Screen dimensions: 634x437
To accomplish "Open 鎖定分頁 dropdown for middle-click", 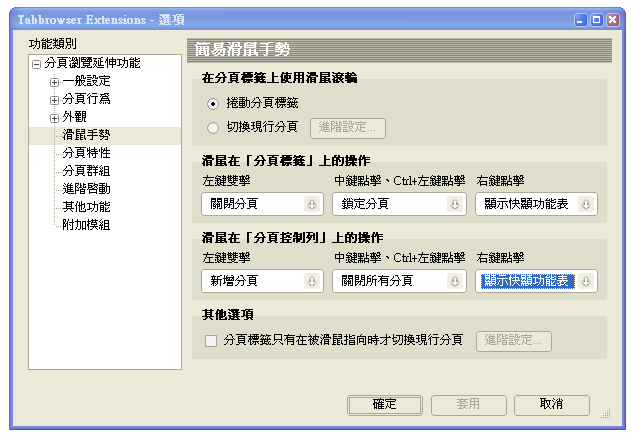I will pyautogui.click(x=399, y=204).
